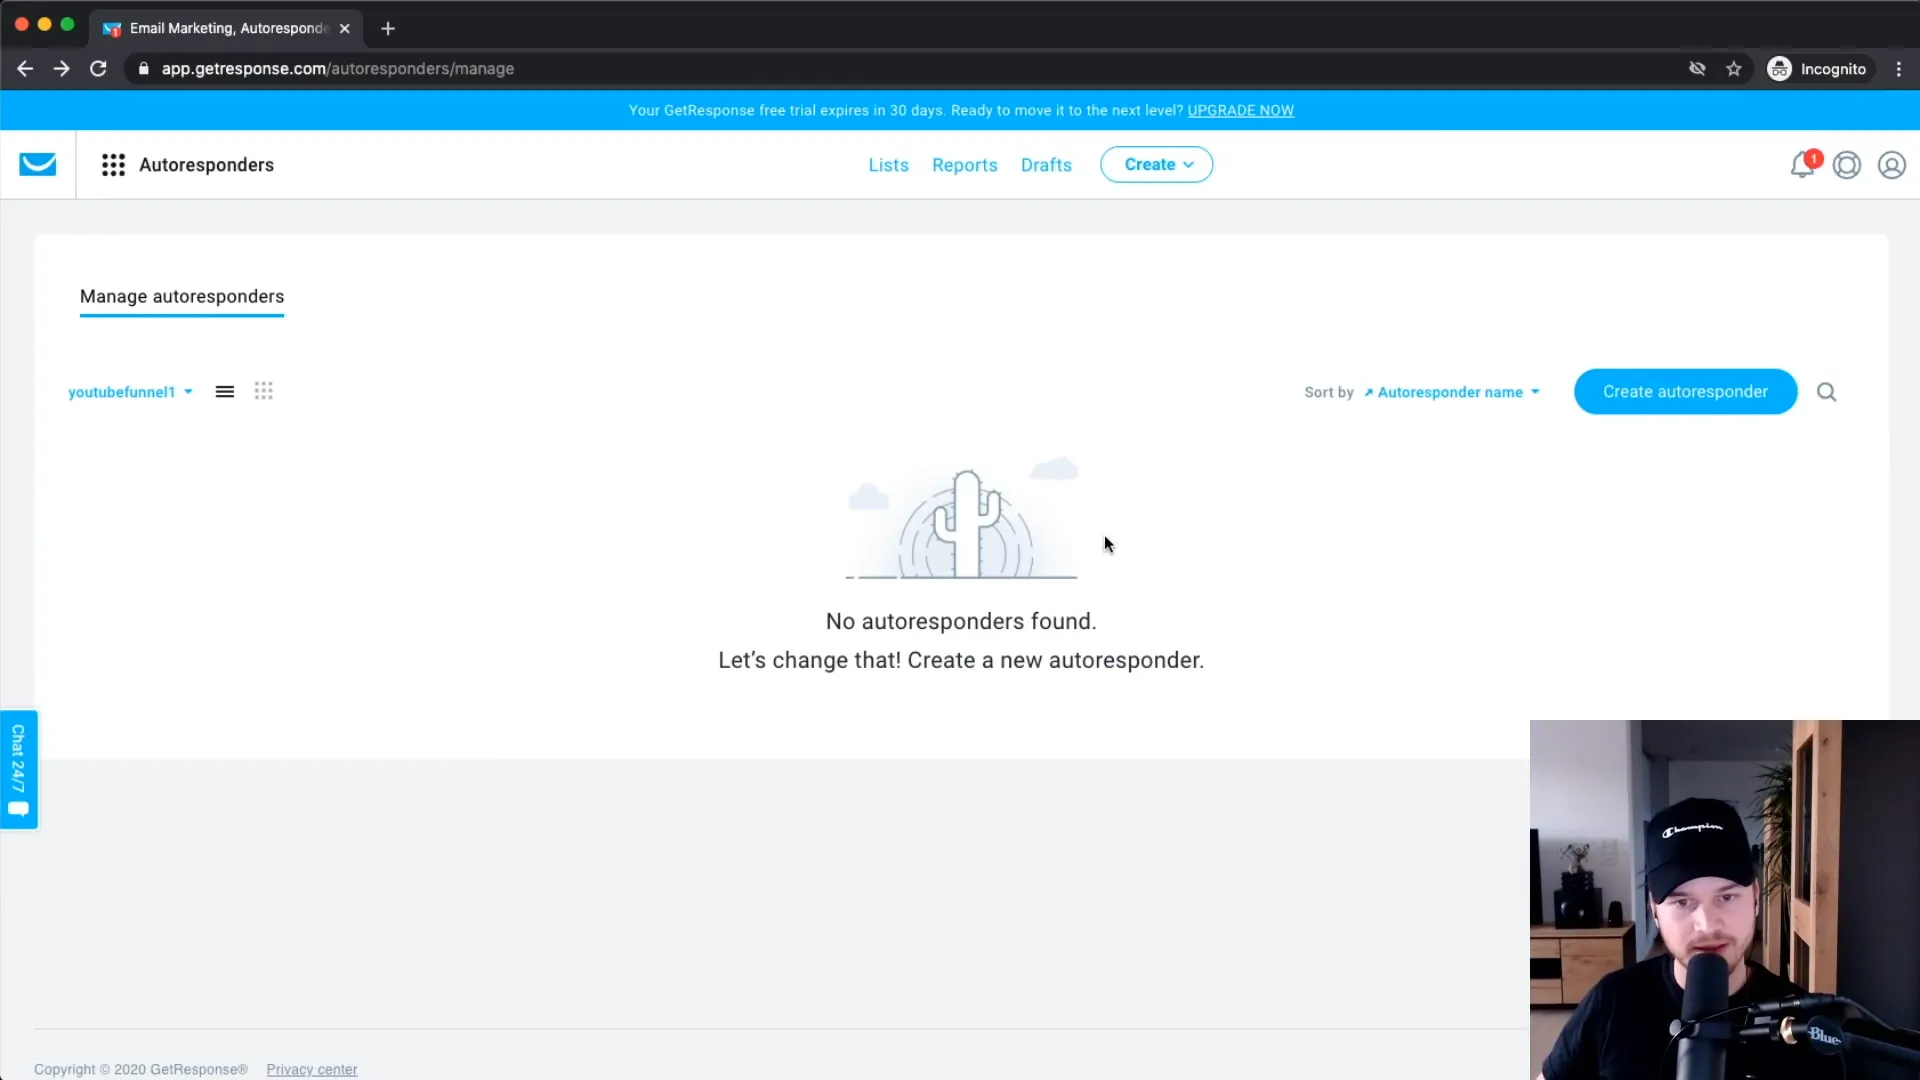Click the UPGRADE NOW link
This screenshot has width=1920, height=1080.
click(1240, 111)
